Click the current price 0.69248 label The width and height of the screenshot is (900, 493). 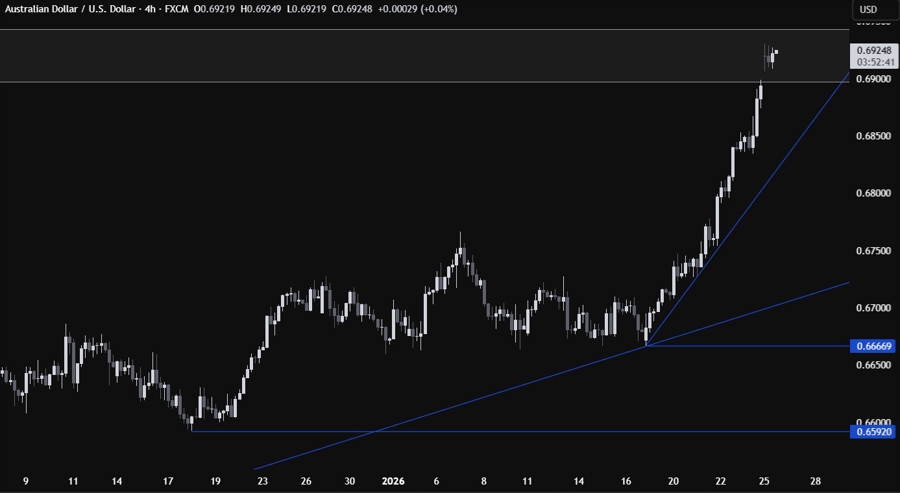(x=874, y=51)
